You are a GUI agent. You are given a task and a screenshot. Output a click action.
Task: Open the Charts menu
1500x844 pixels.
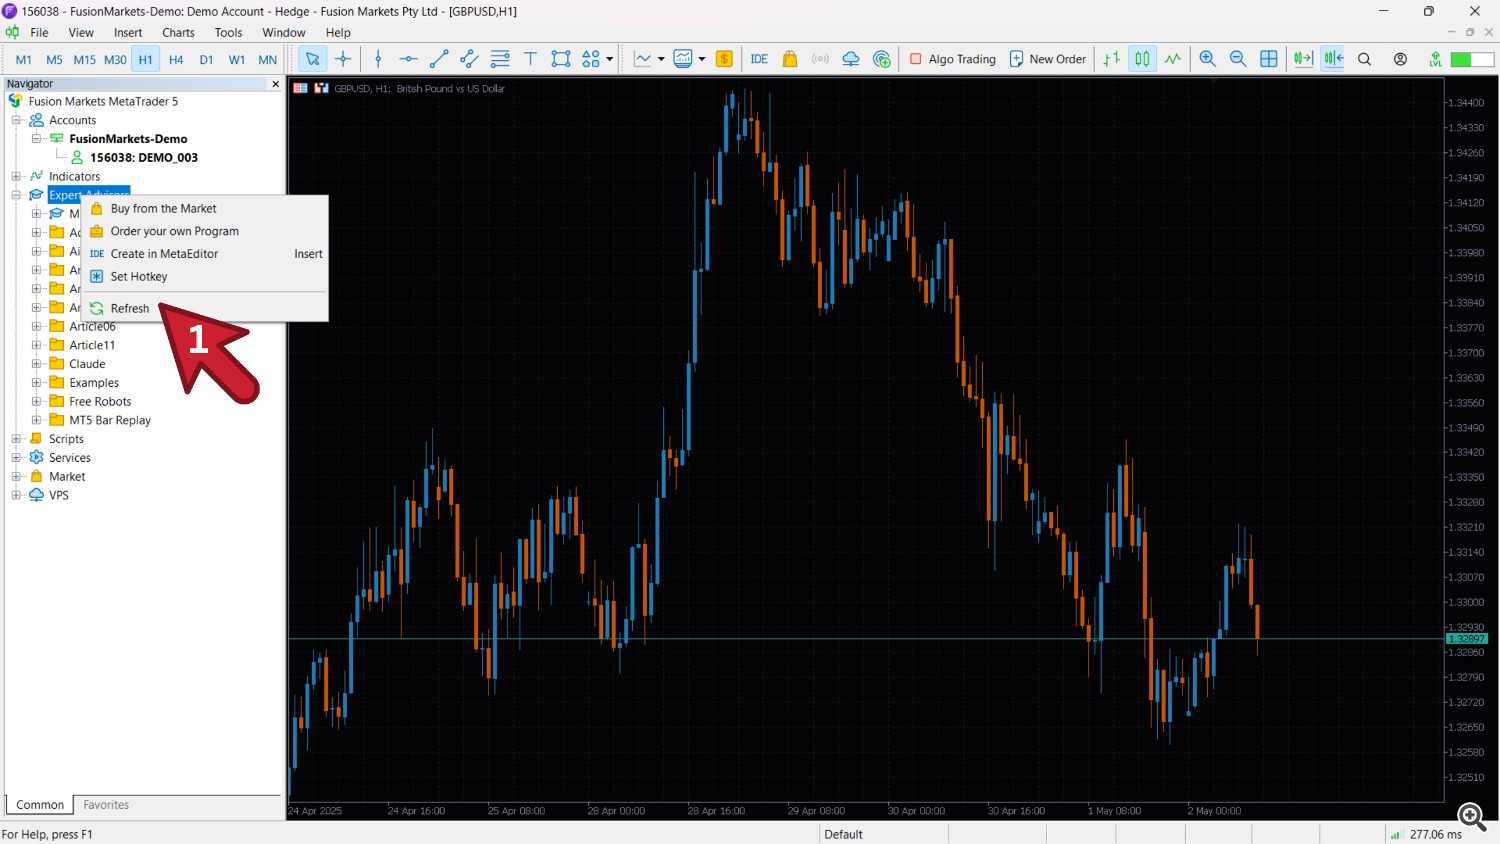point(178,32)
